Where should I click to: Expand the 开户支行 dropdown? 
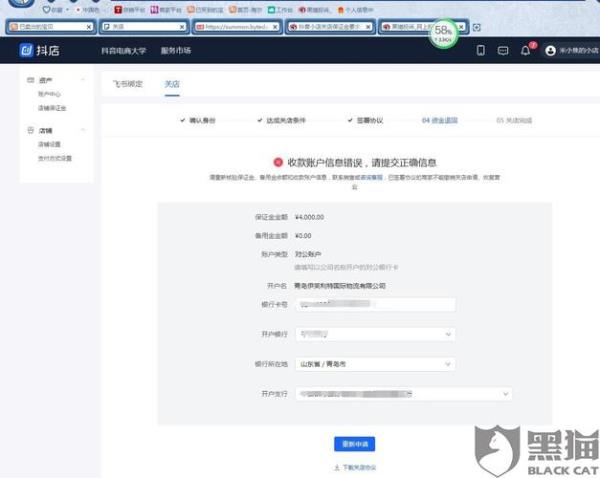(405, 394)
